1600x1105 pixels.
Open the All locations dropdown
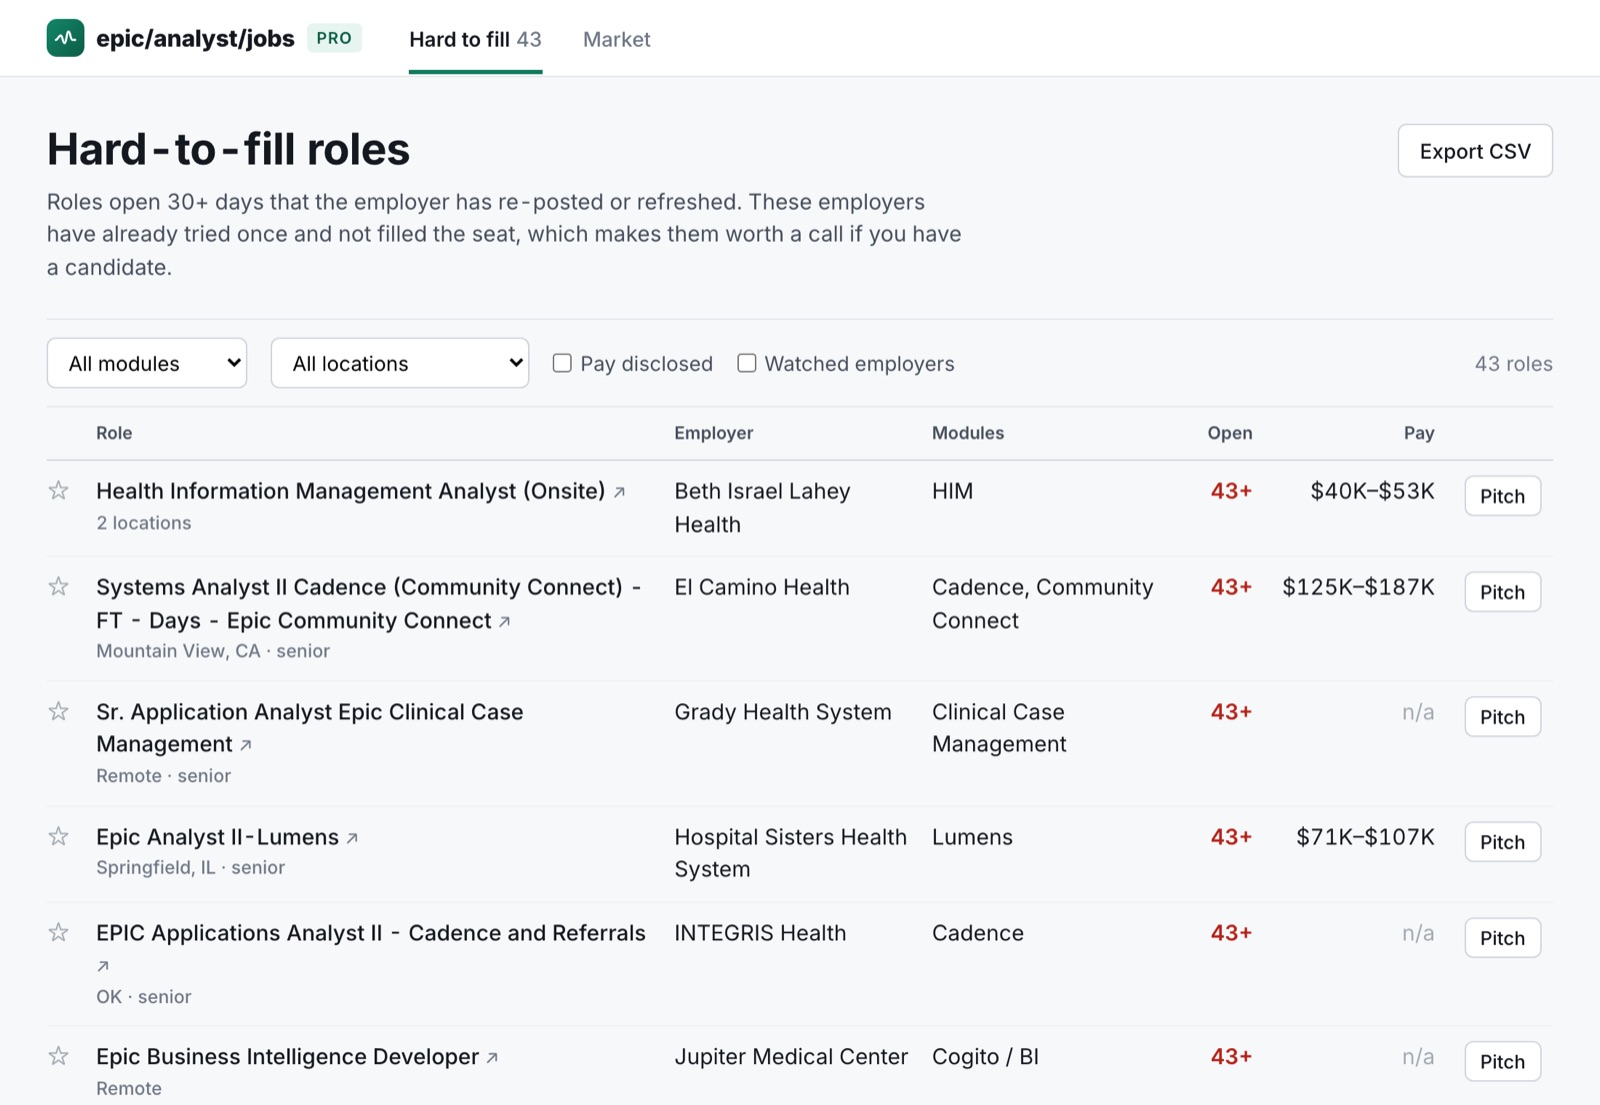400,363
